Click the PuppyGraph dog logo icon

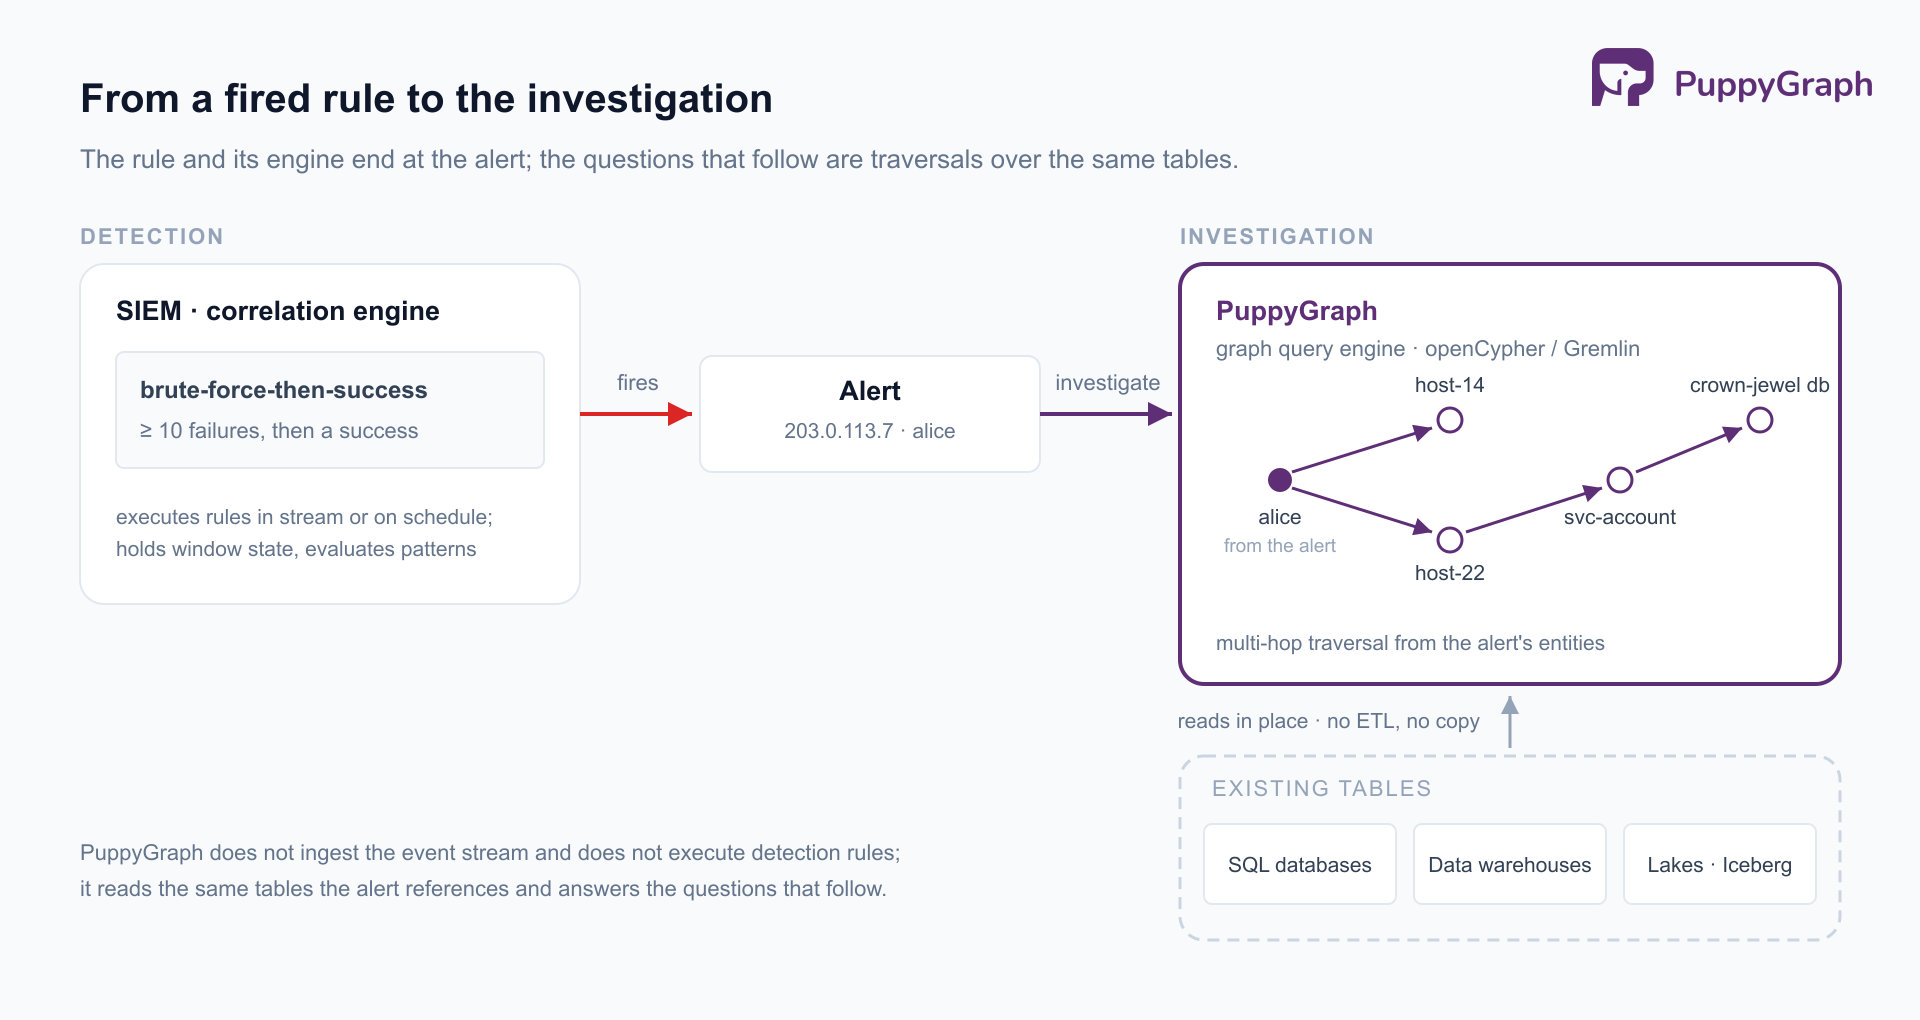tap(1622, 77)
